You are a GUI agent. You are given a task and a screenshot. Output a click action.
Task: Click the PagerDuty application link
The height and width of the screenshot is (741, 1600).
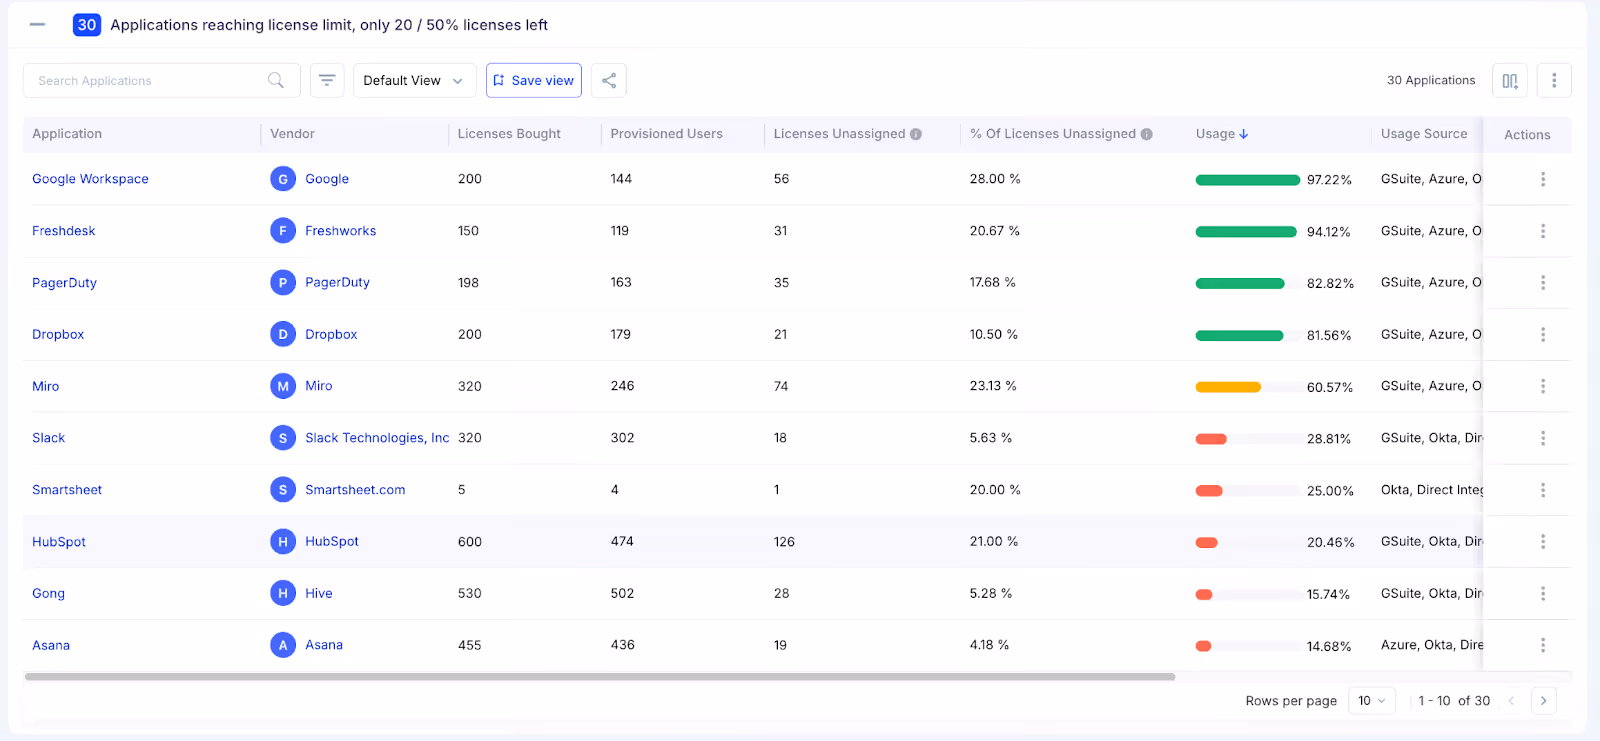point(65,283)
